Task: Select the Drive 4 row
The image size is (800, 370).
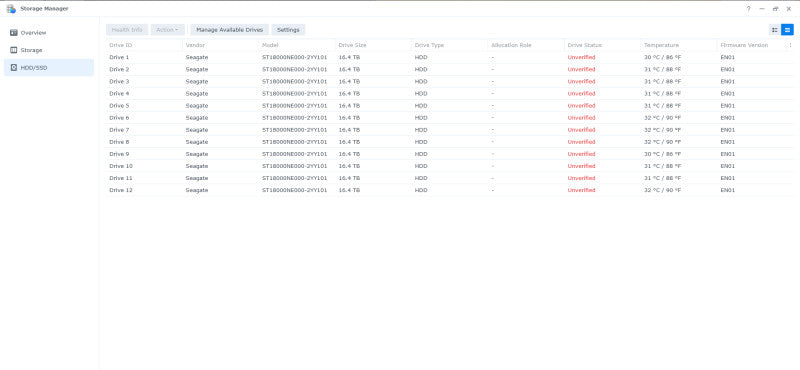Action: tap(449, 93)
